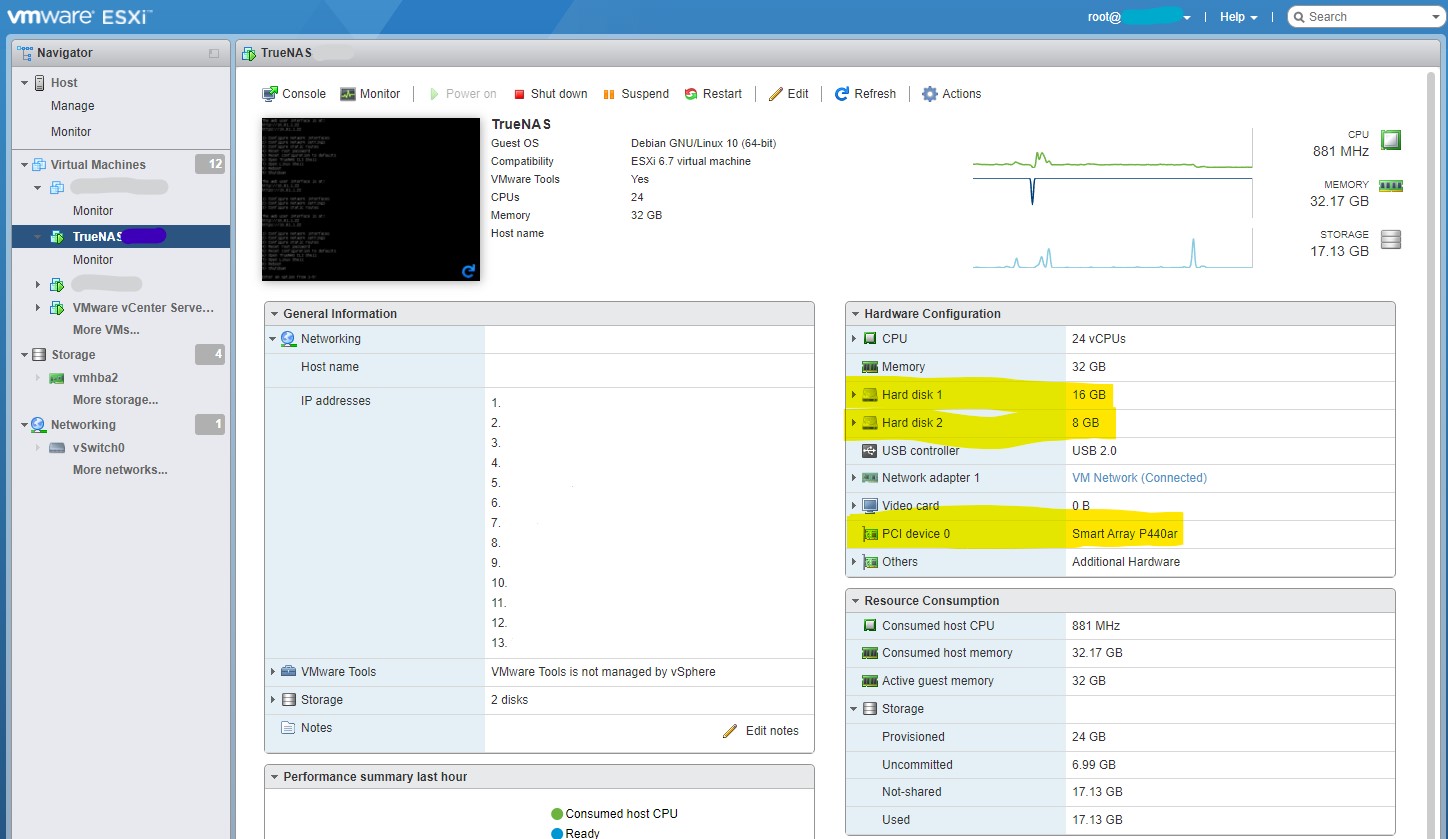Collapse the General Information panel

coord(273,314)
